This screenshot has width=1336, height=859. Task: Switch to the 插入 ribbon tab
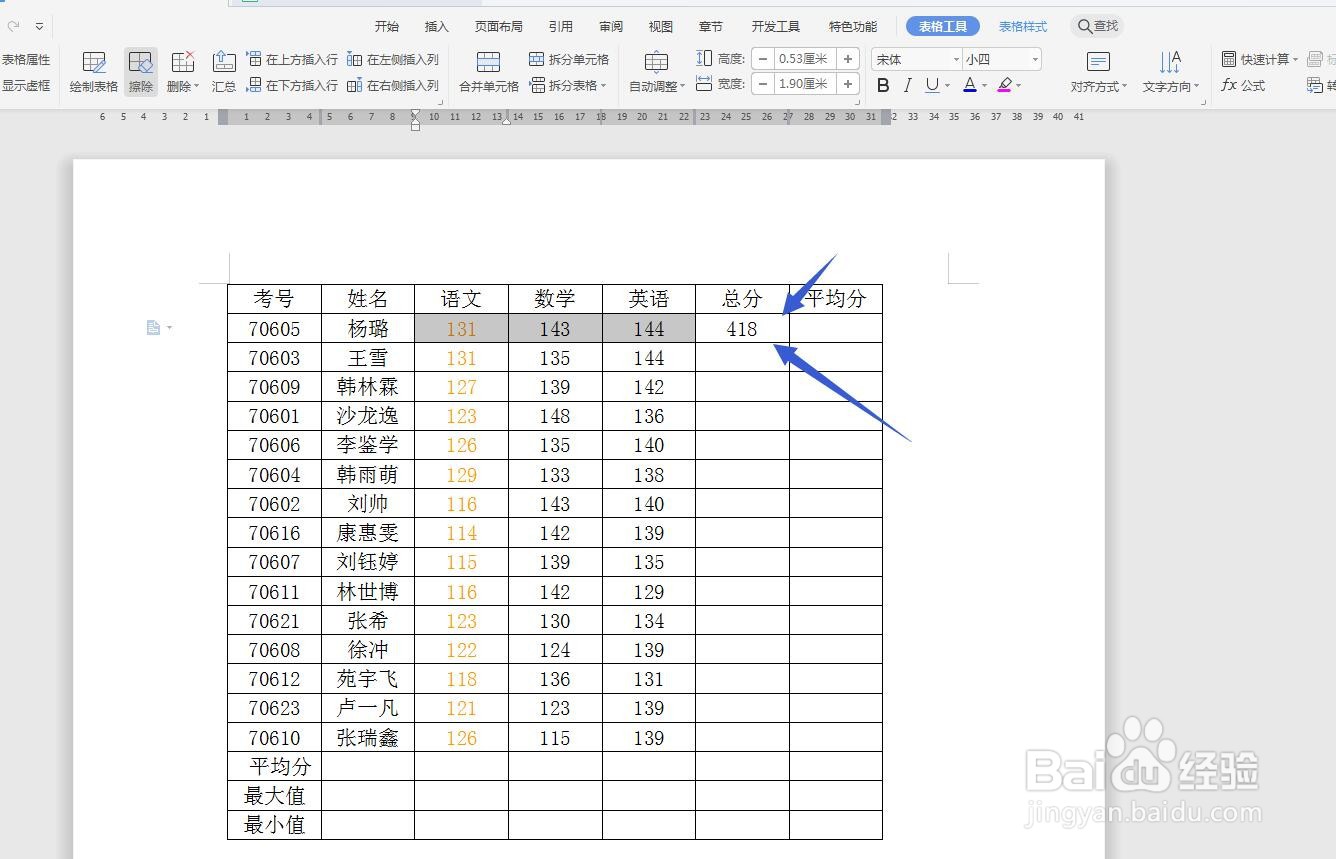[x=436, y=26]
